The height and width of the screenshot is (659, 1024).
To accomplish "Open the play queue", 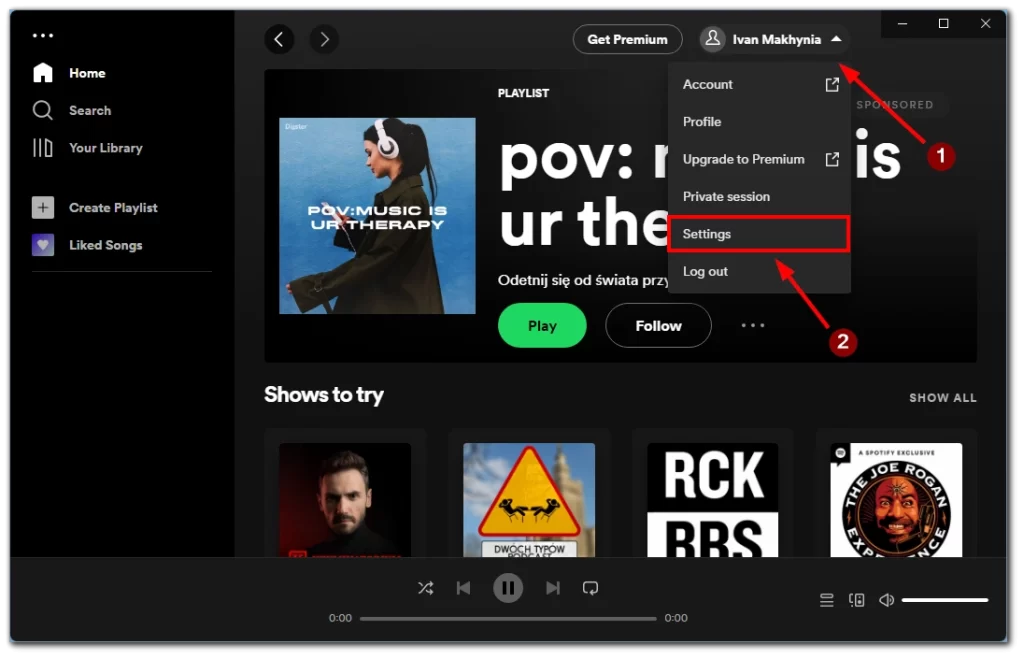I will click(827, 600).
